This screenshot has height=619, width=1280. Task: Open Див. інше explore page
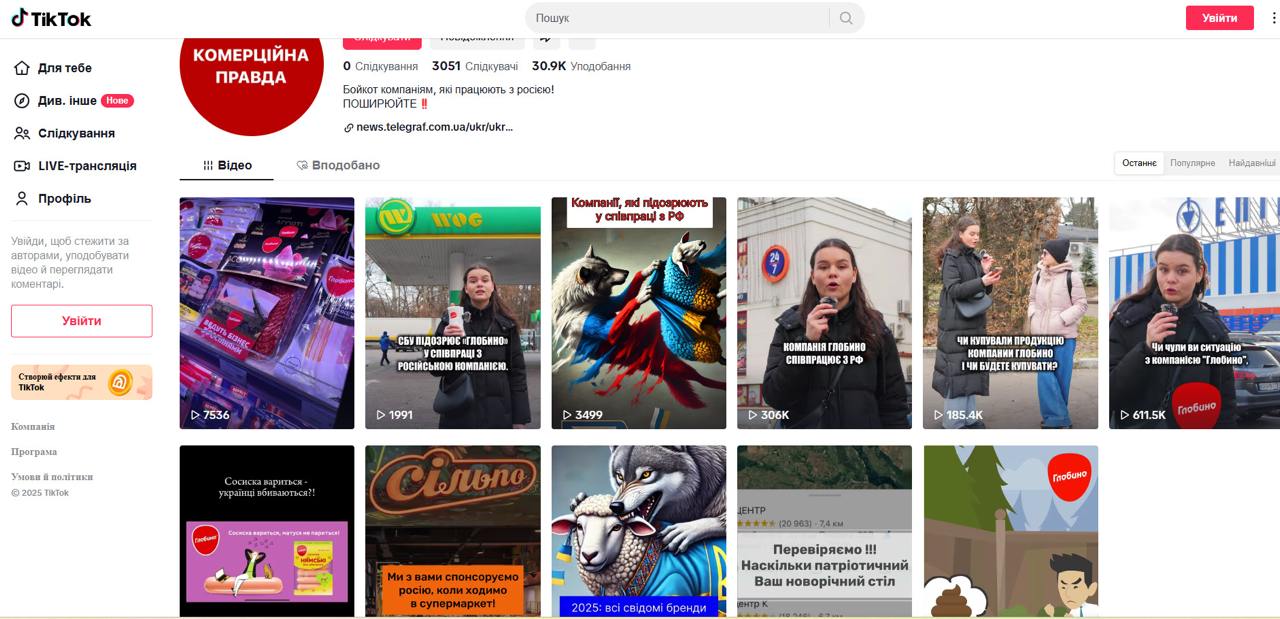pyautogui.click(x=67, y=101)
